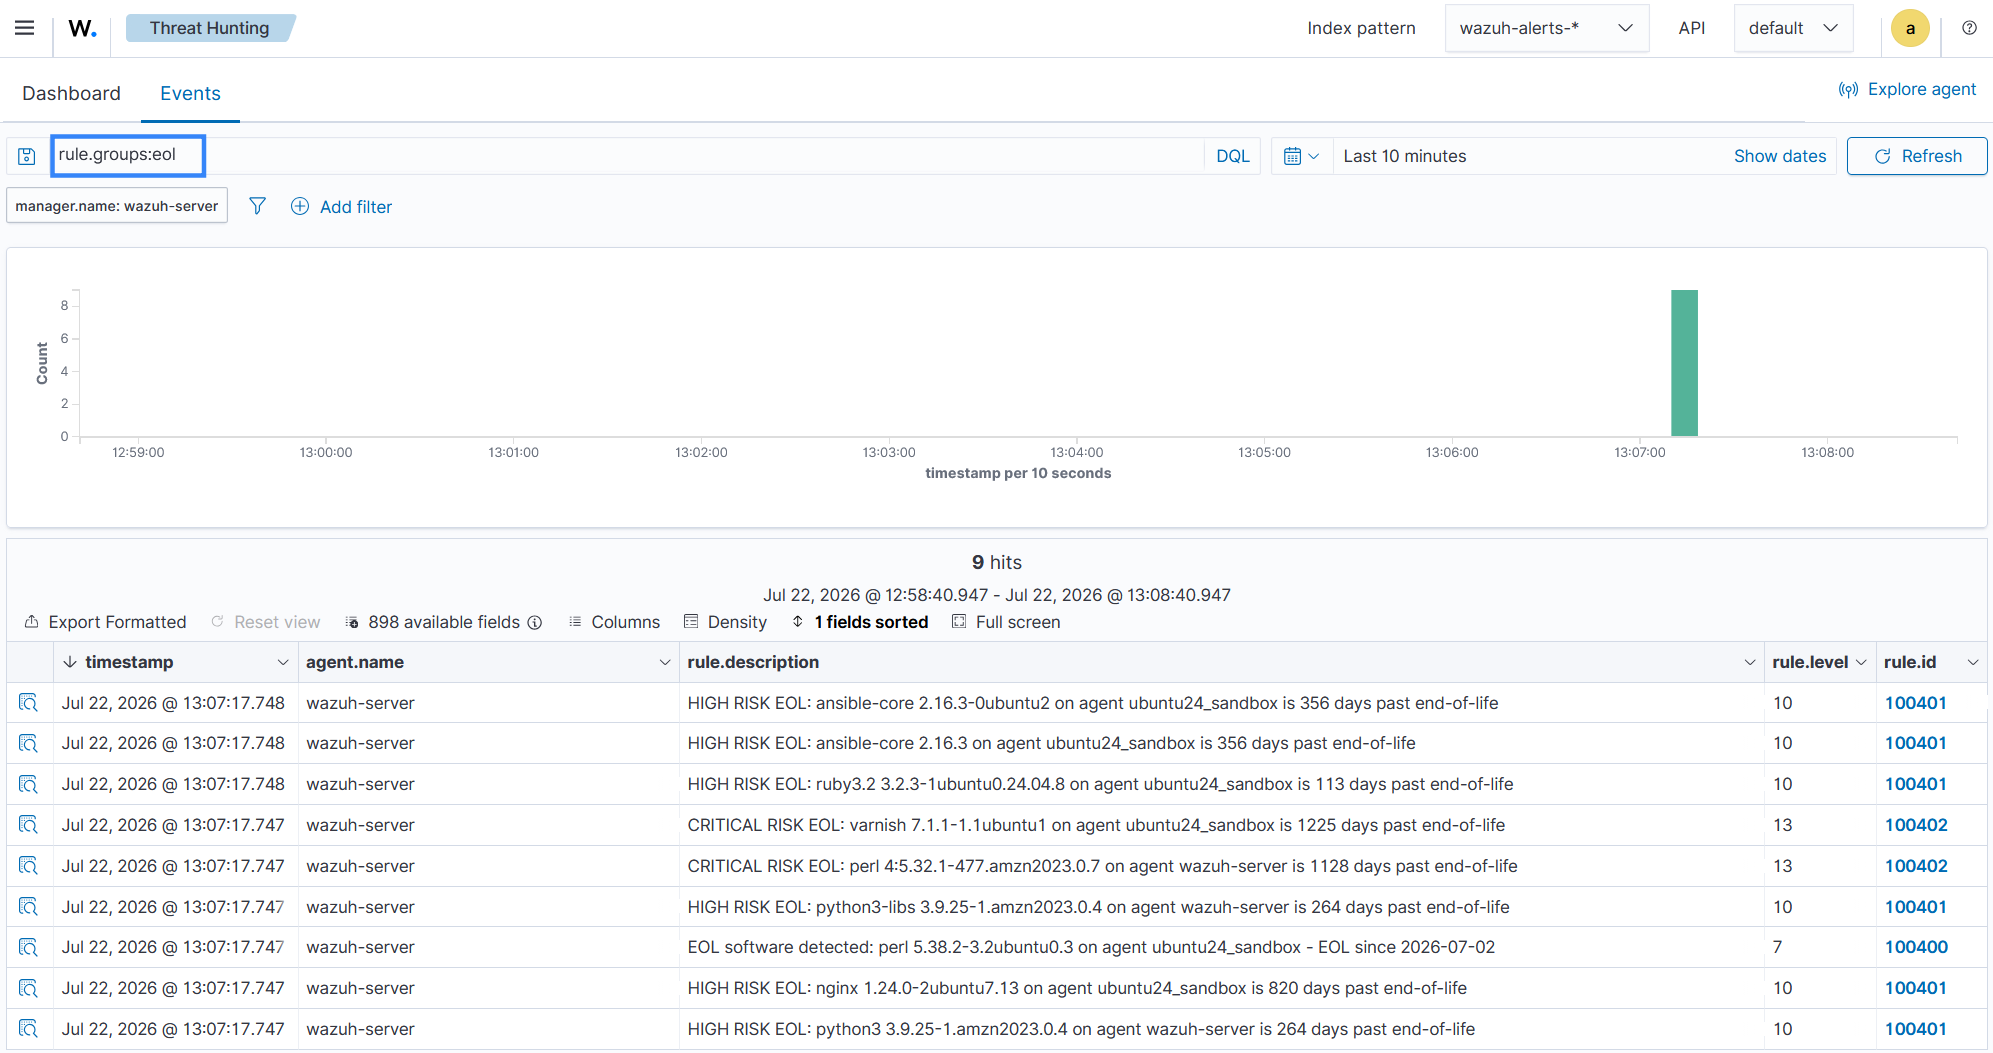This screenshot has height=1053, width=1993.
Task: Select the Events tab
Action: click(190, 93)
